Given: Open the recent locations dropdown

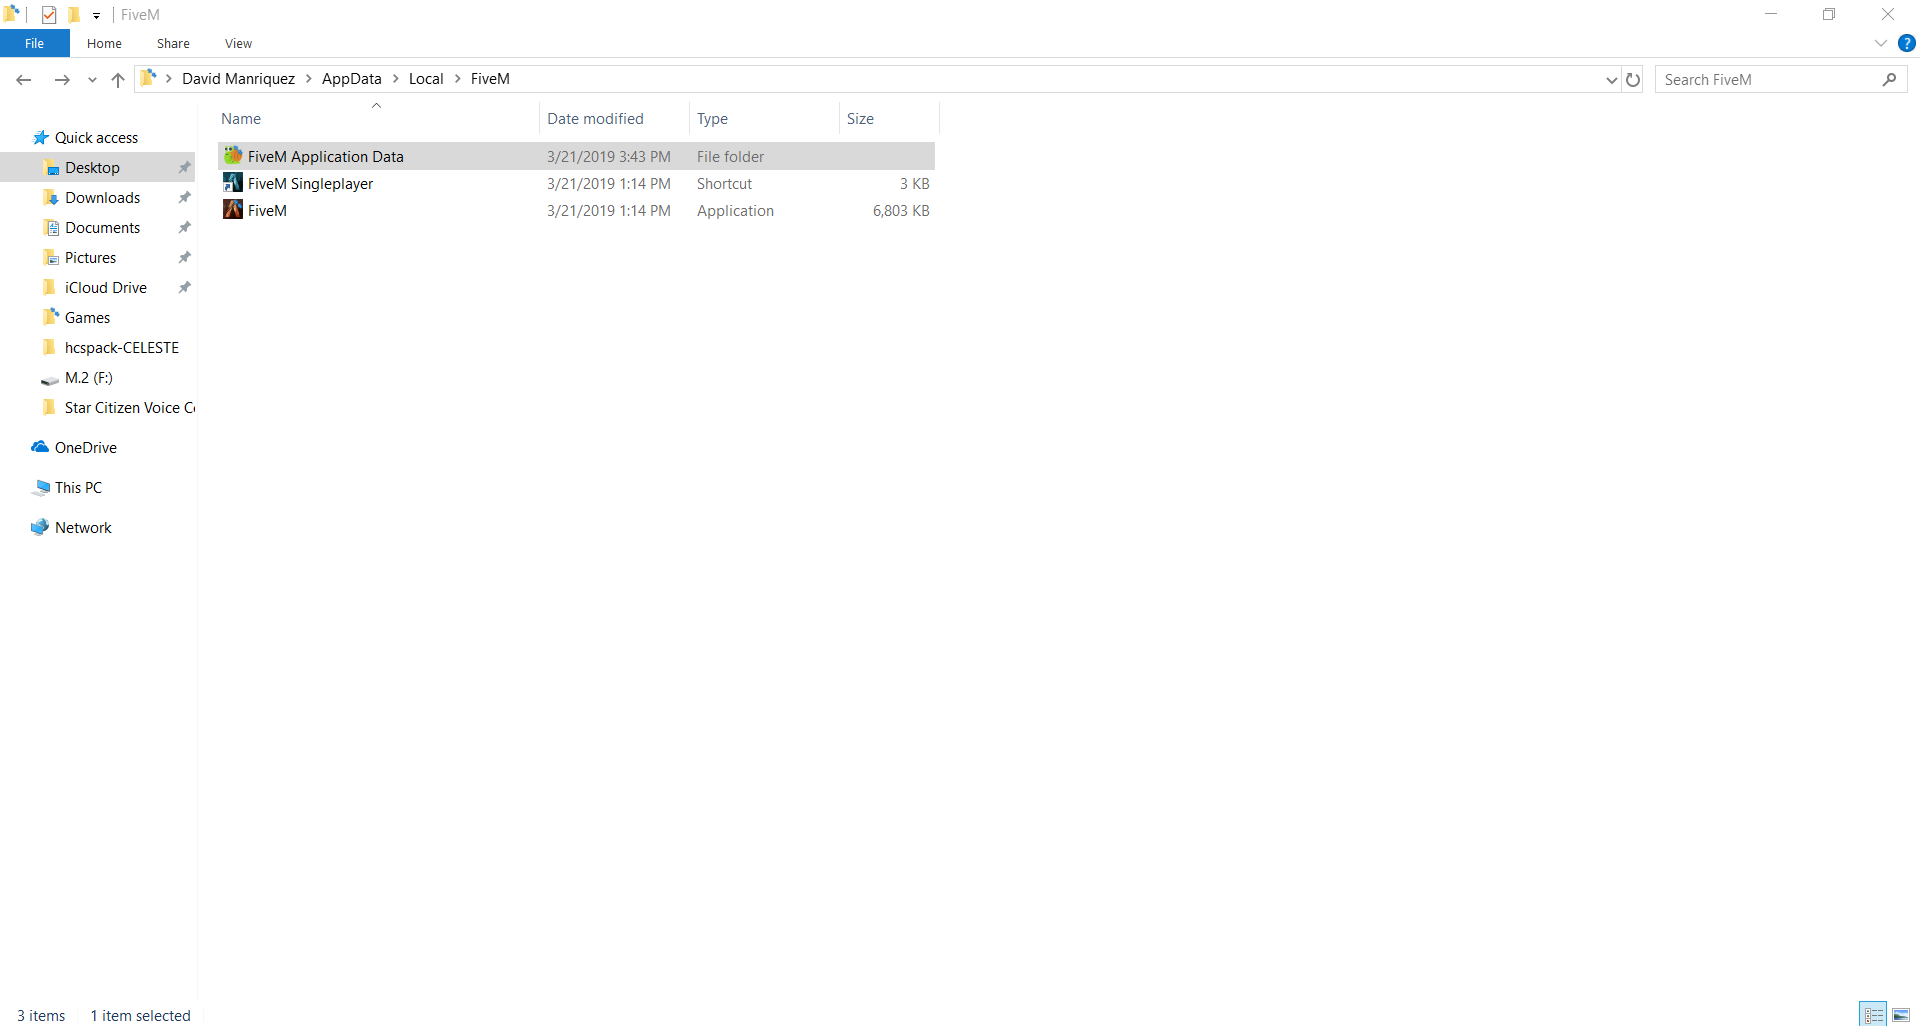Looking at the screenshot, I should [x=92, y=80].
